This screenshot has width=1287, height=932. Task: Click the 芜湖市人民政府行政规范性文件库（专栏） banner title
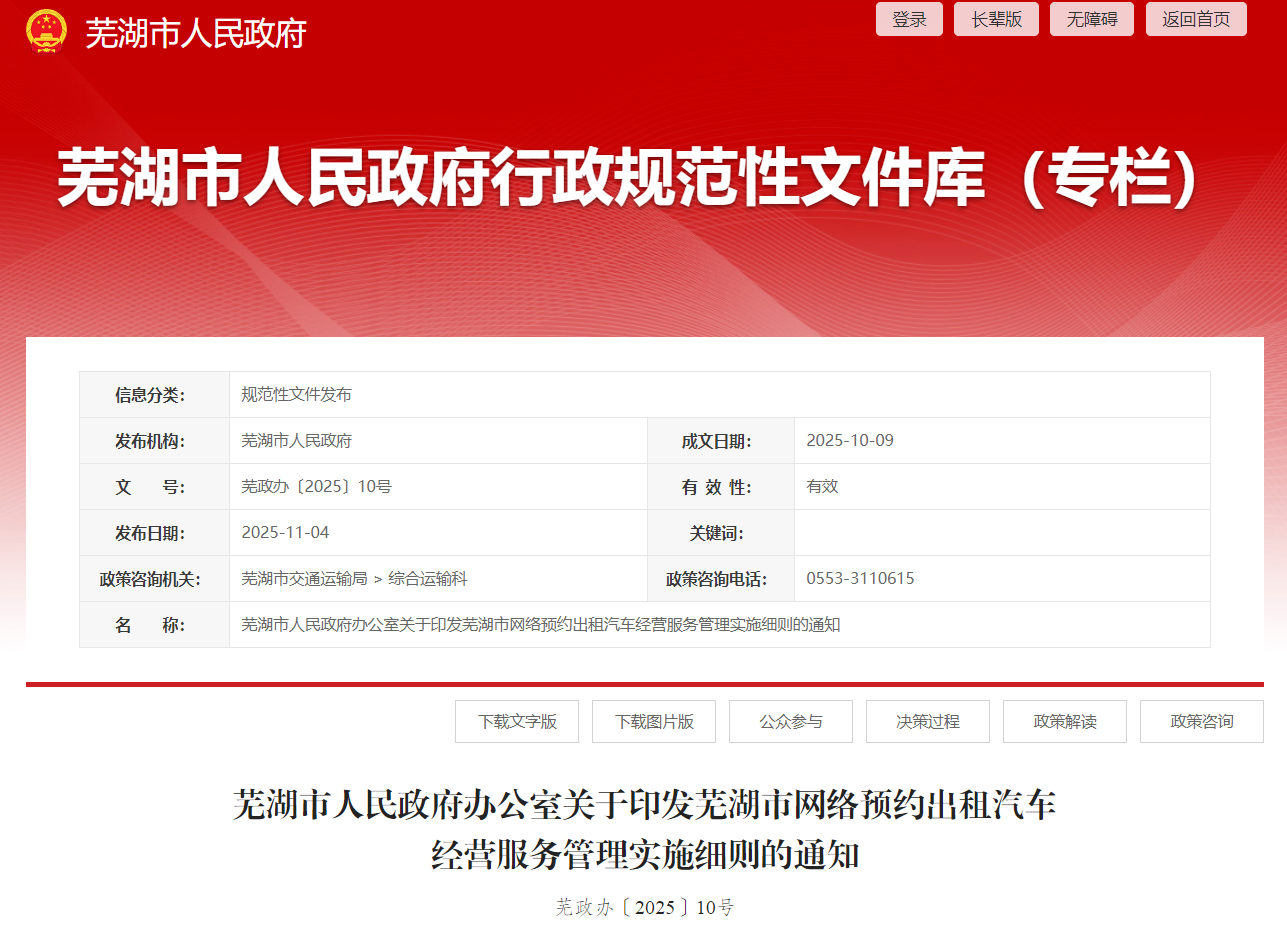point(628,179)
